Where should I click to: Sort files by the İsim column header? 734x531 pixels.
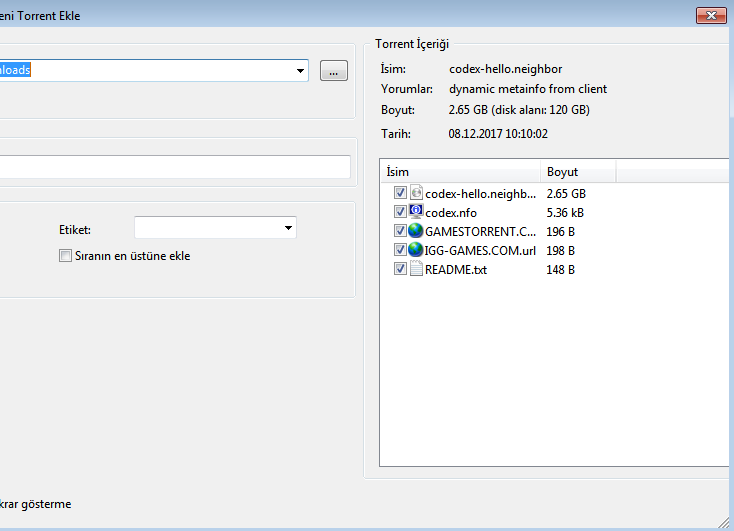[x=460, y=172]
